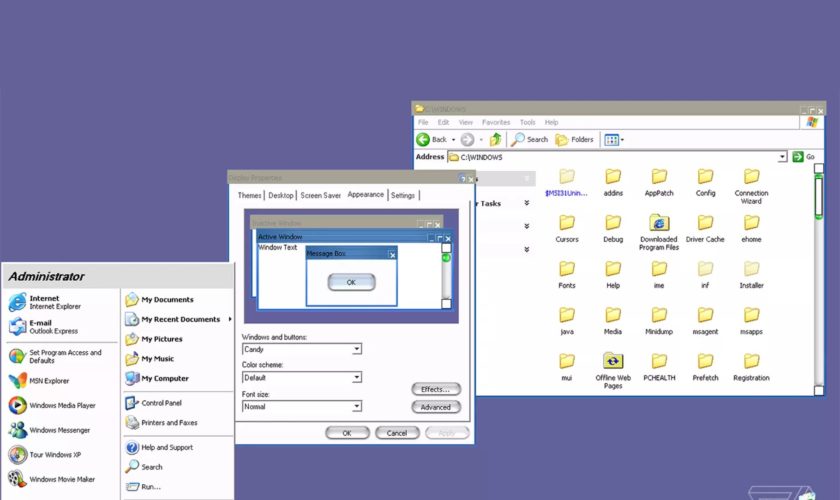The height and width of the screenshot is (500, 840).
Task: Launch Windows Media Player
Action: [x=60, y=405]
